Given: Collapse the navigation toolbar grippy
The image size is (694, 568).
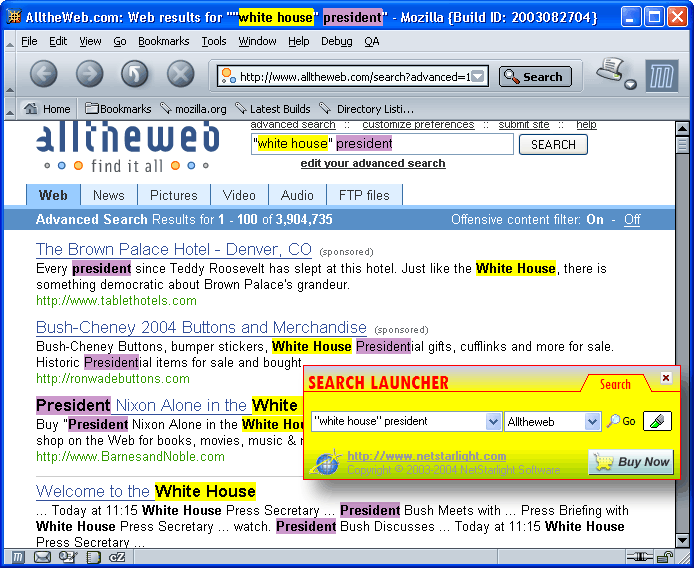Looking at the screenshot, I should point(10,74).
